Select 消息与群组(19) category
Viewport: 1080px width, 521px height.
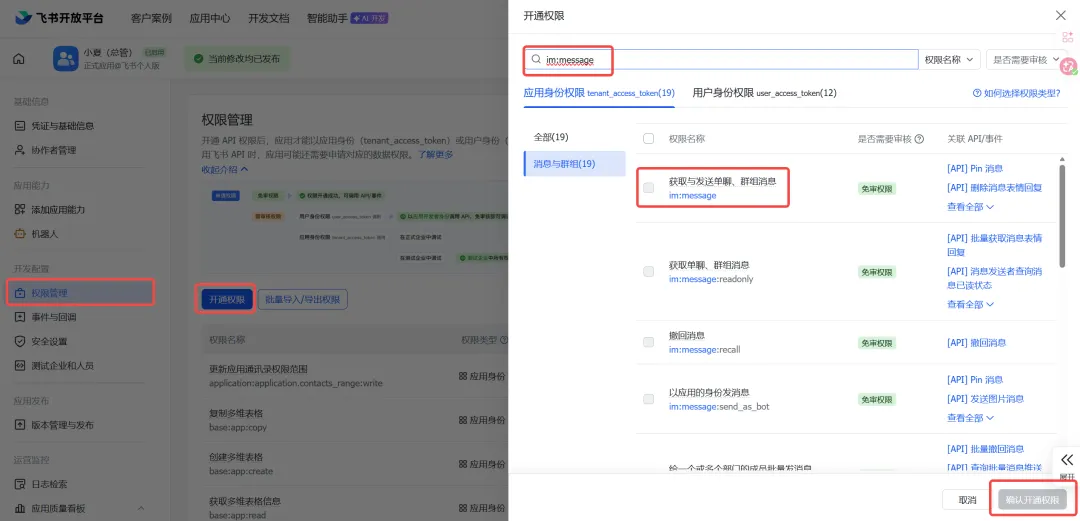574,164
